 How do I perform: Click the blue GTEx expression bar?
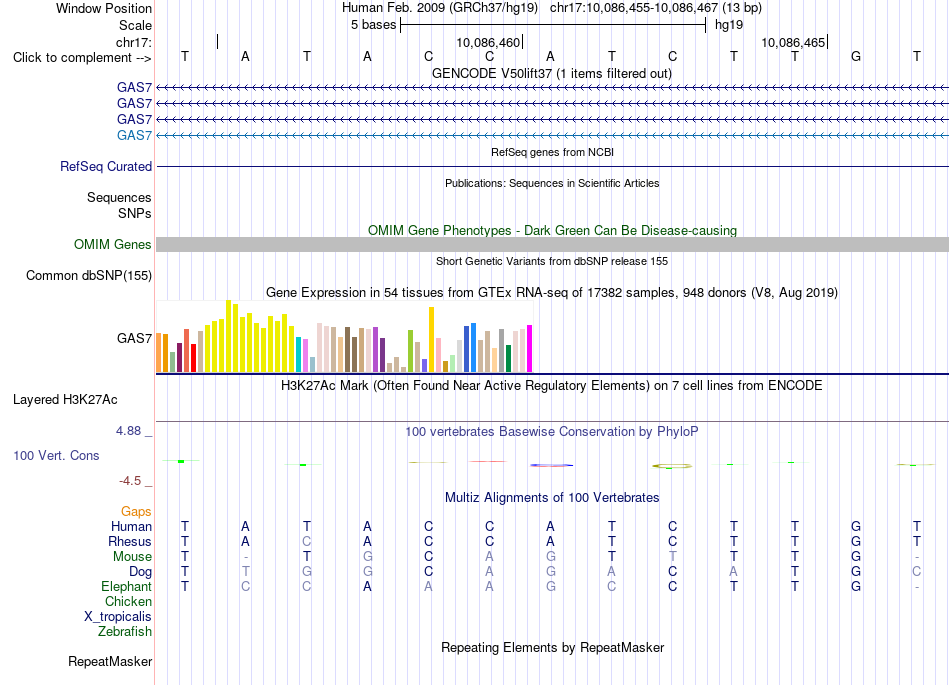coord(473,347)
